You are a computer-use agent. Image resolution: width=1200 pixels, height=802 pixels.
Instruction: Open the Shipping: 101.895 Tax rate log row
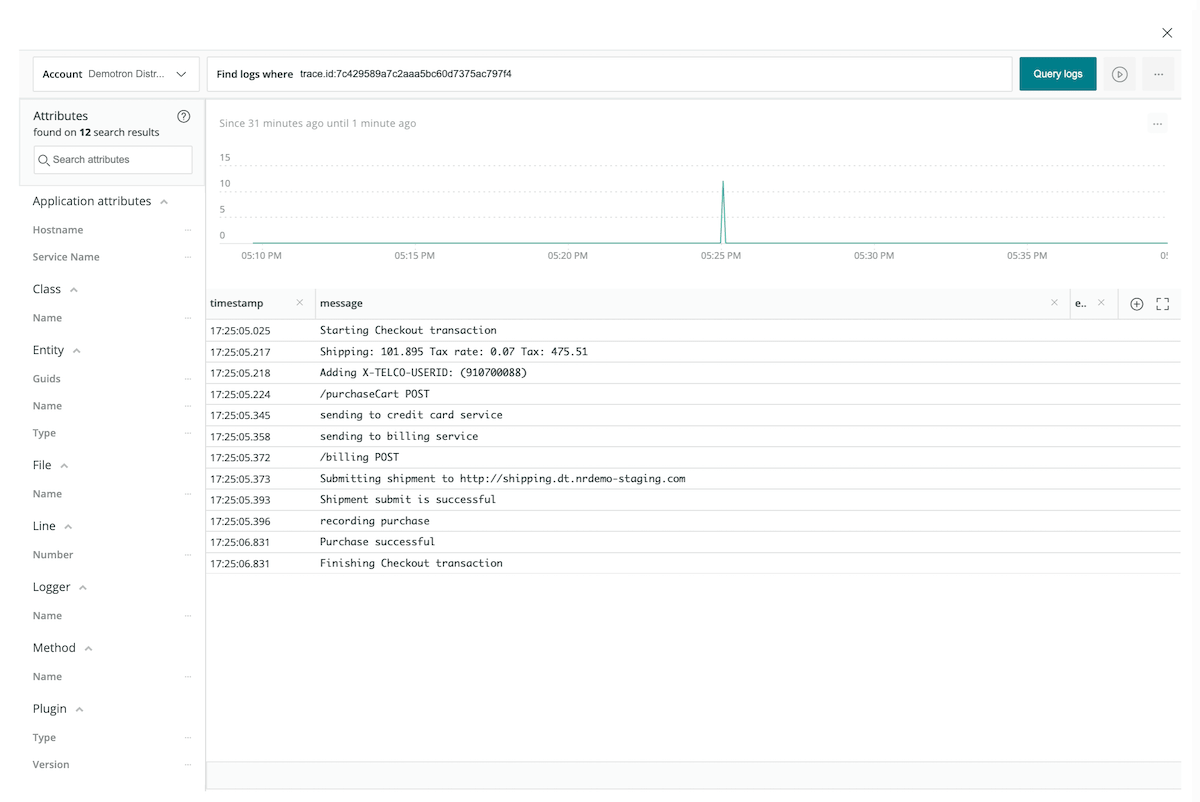pyautogui.click(x=693, y=352)
